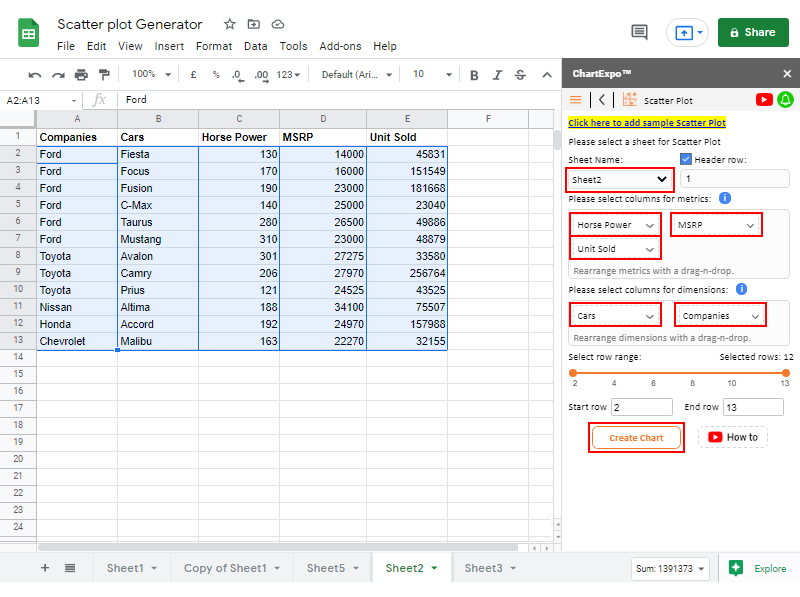Open the File menu

click(66, 46)
